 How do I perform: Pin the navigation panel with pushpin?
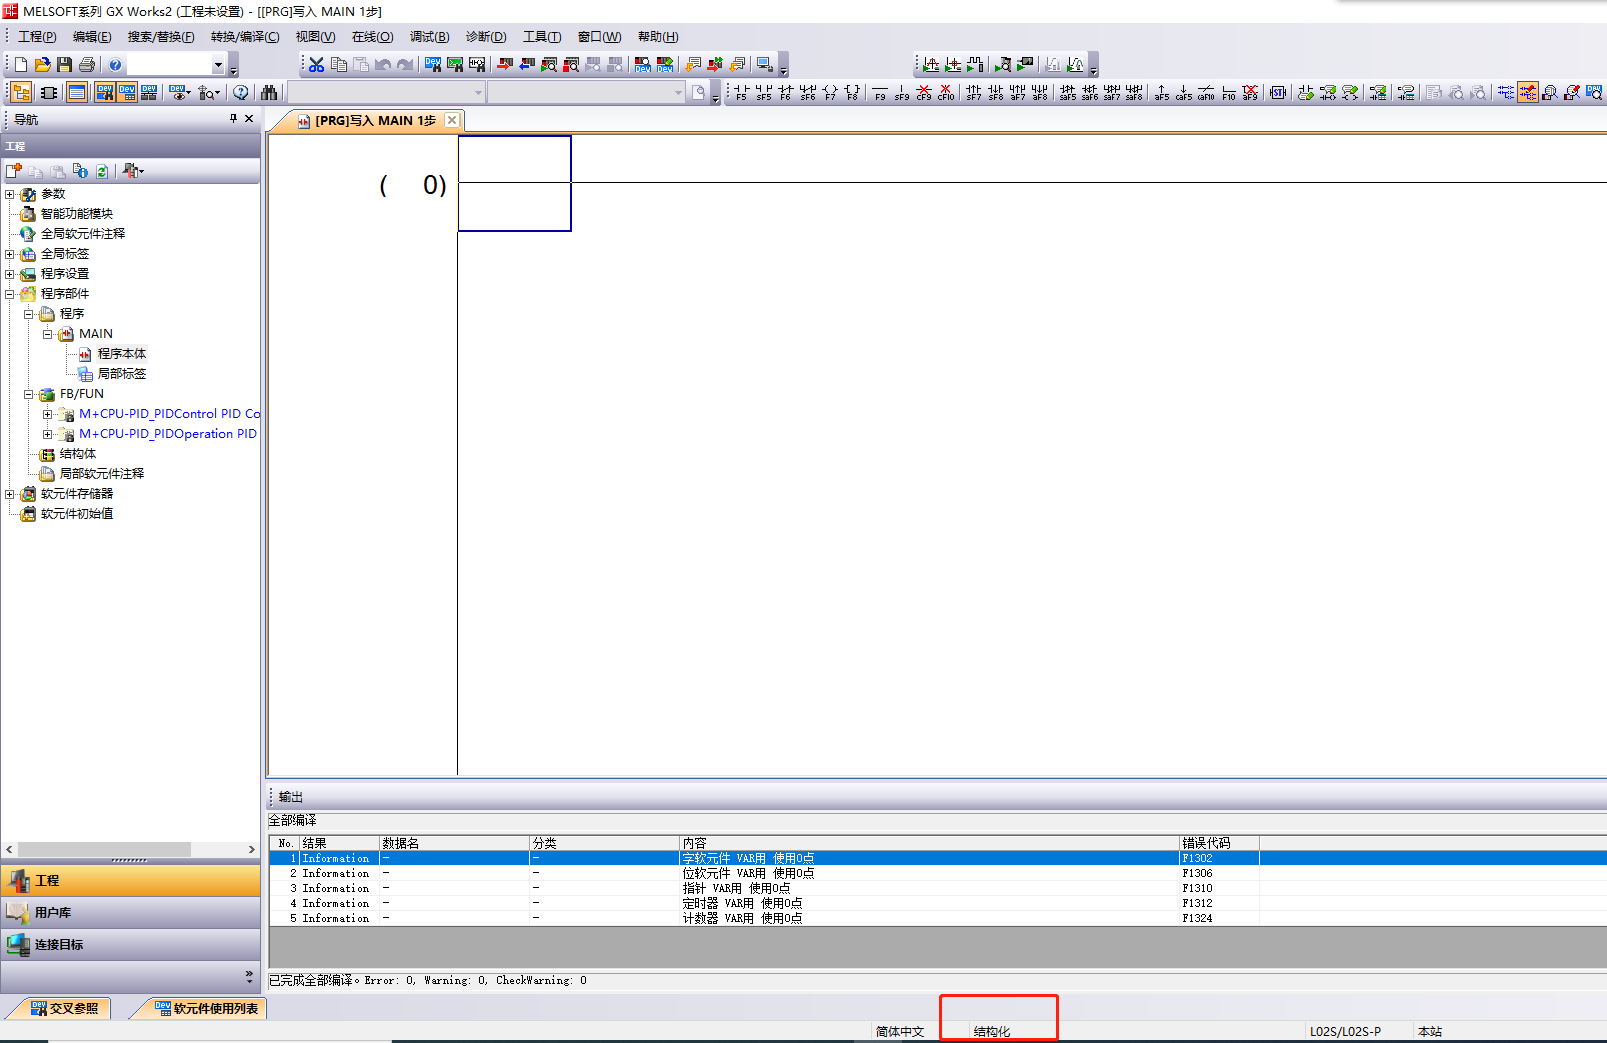[233, 119]
